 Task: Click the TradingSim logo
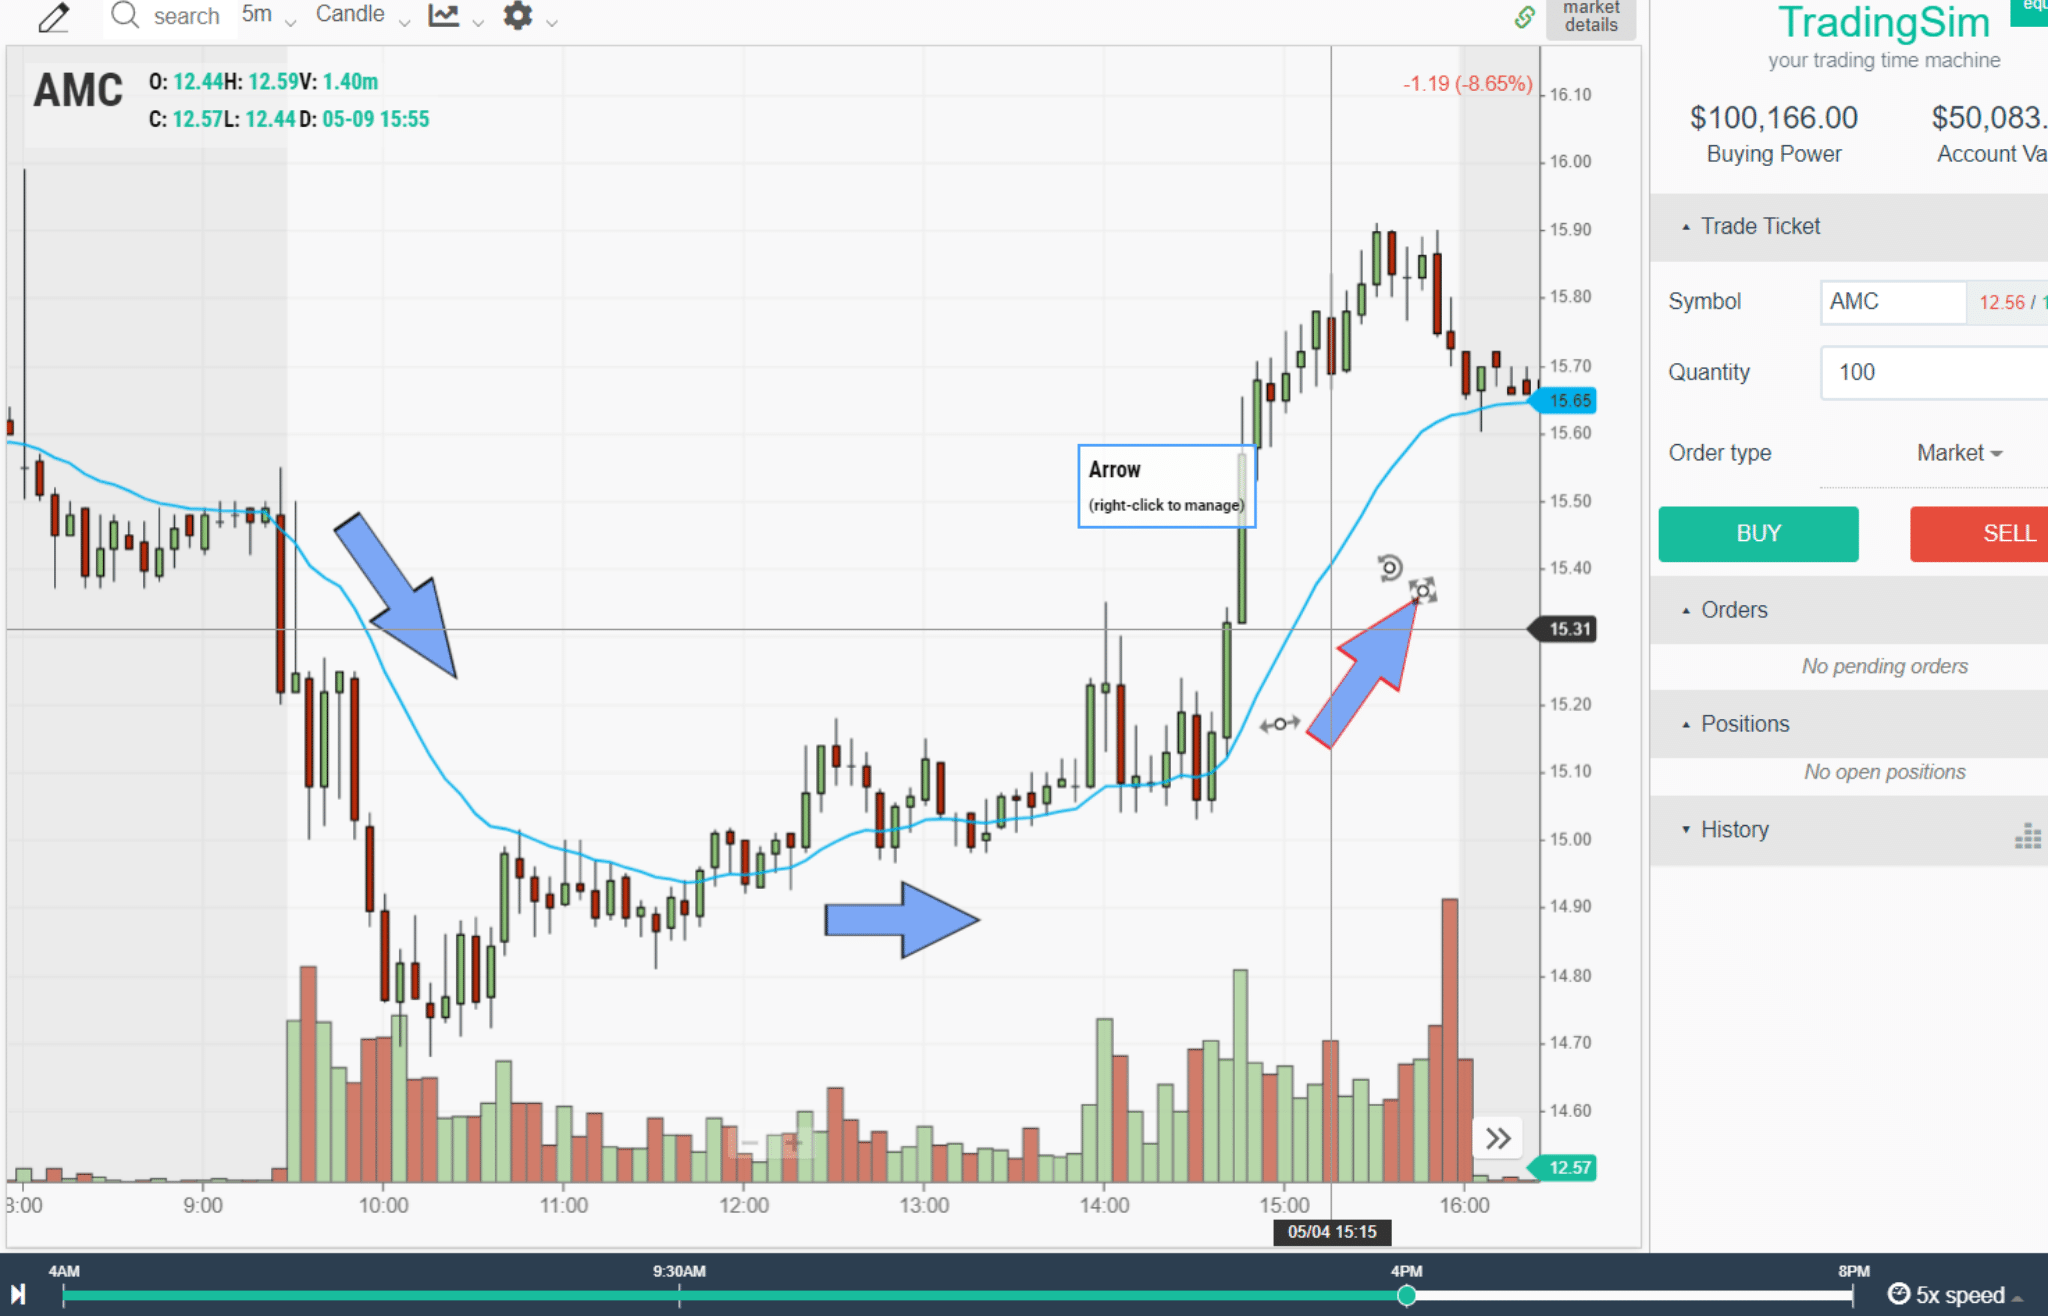click(x=1883, y=22)
